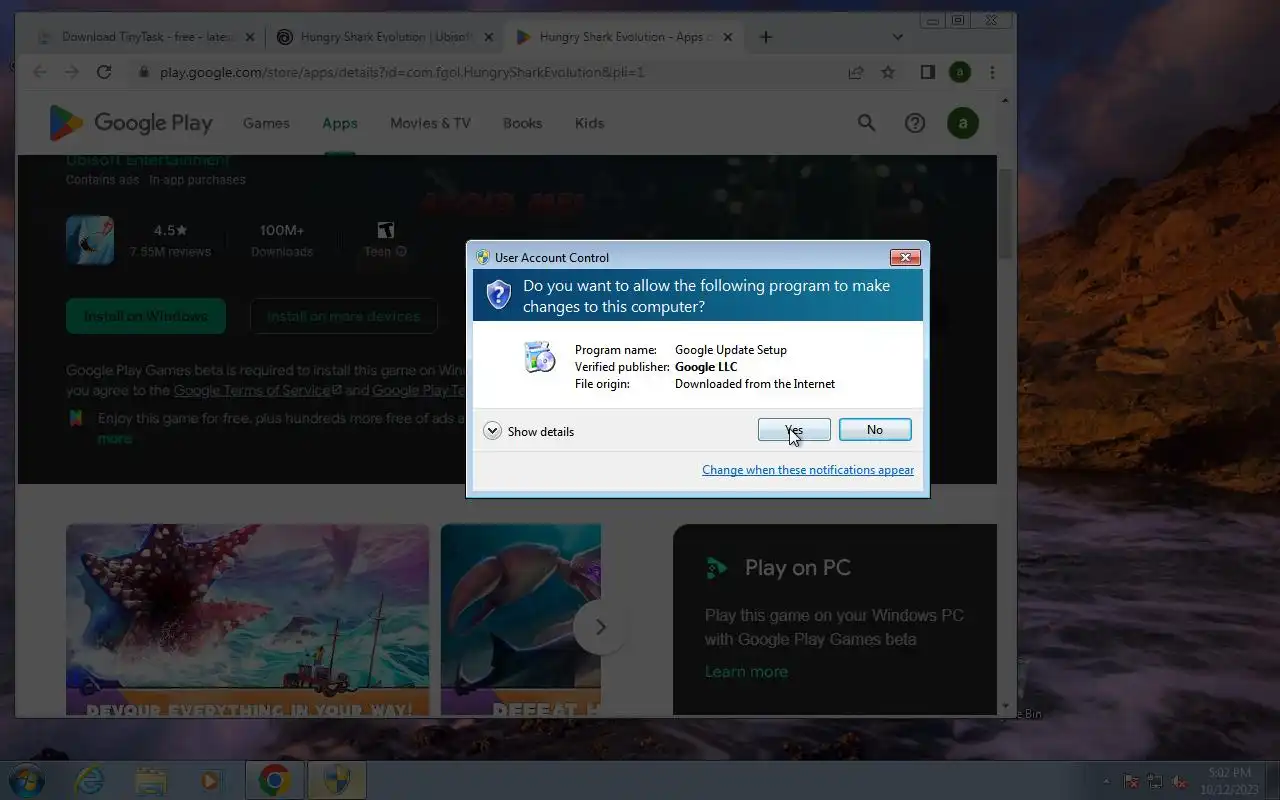1280x800 pixels.
Task: Click the Hungry Shark app icon
Action: (90, 240)
